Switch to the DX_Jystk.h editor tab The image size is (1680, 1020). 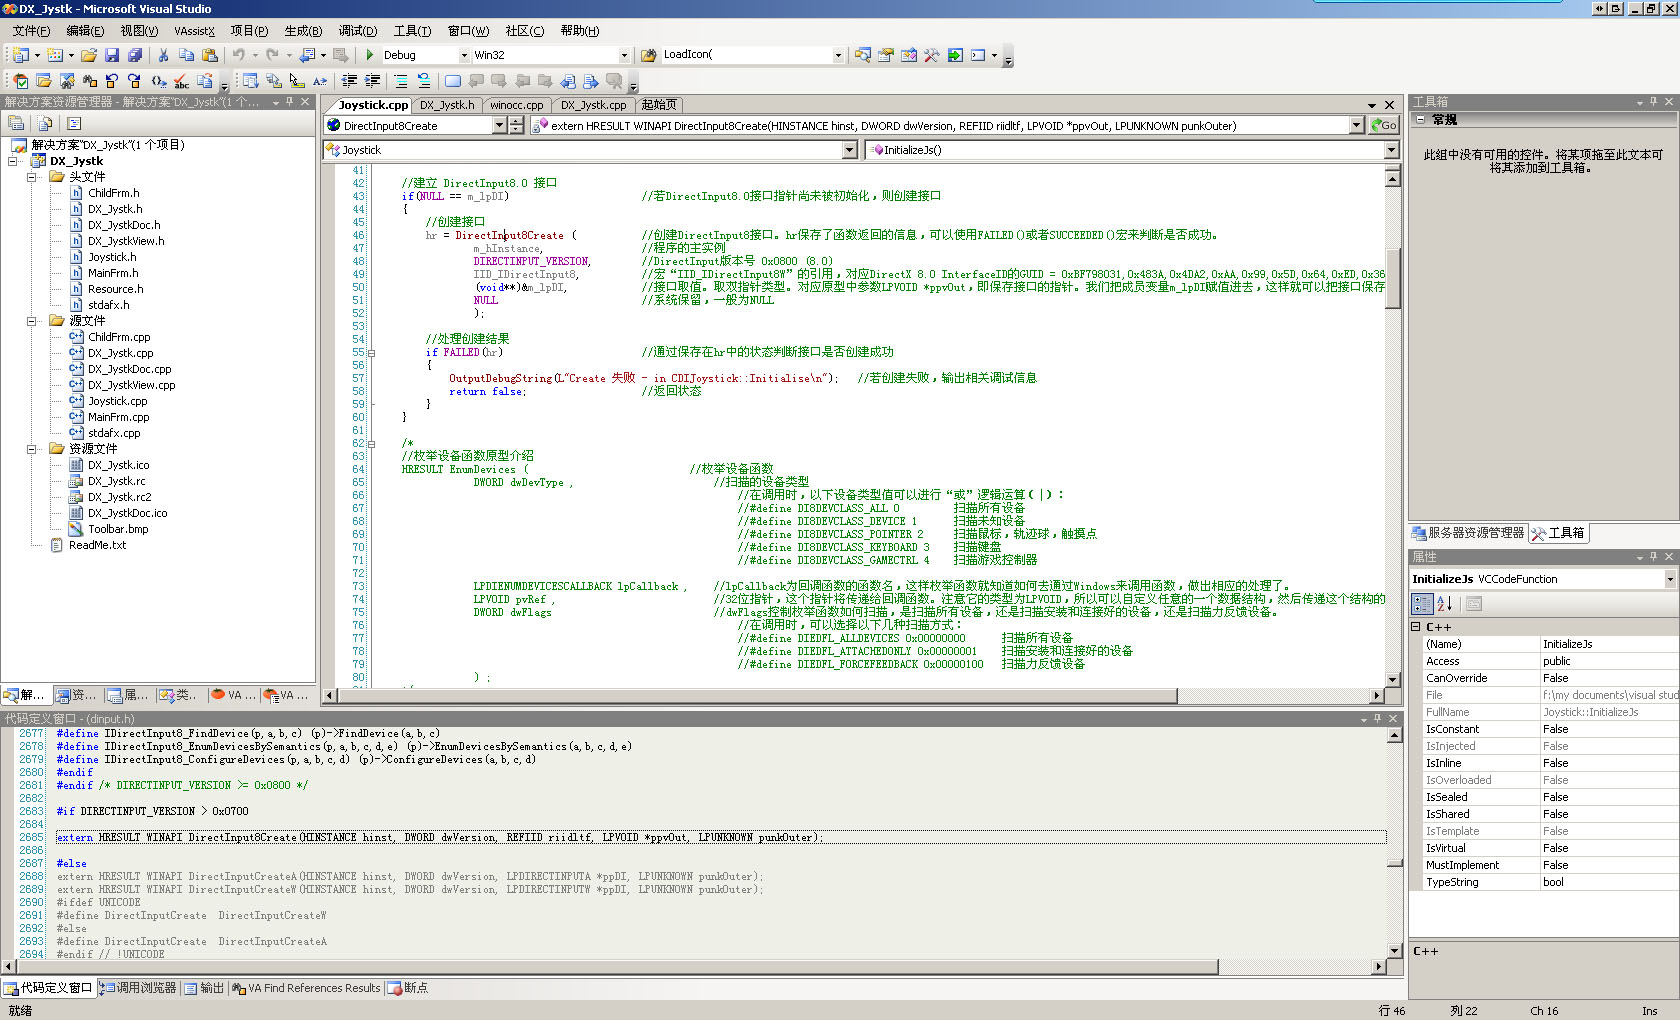446,105
